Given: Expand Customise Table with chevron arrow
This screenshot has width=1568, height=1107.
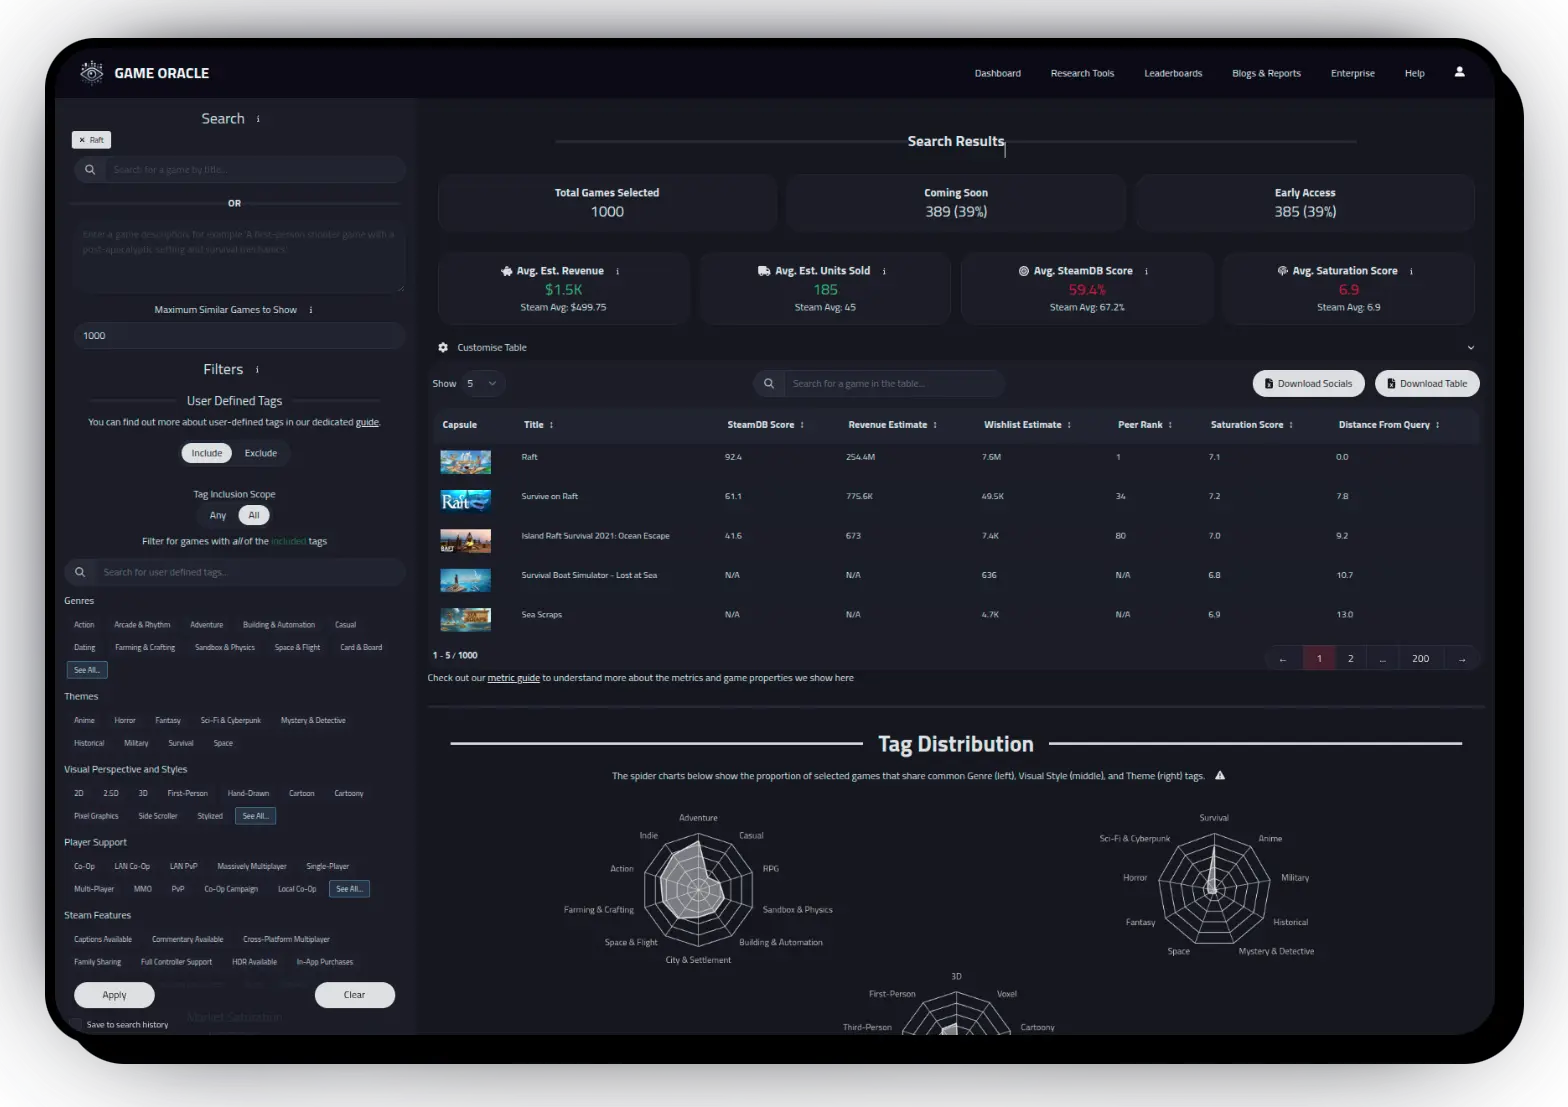Looking at the screenshot, I should [1471, 348].
